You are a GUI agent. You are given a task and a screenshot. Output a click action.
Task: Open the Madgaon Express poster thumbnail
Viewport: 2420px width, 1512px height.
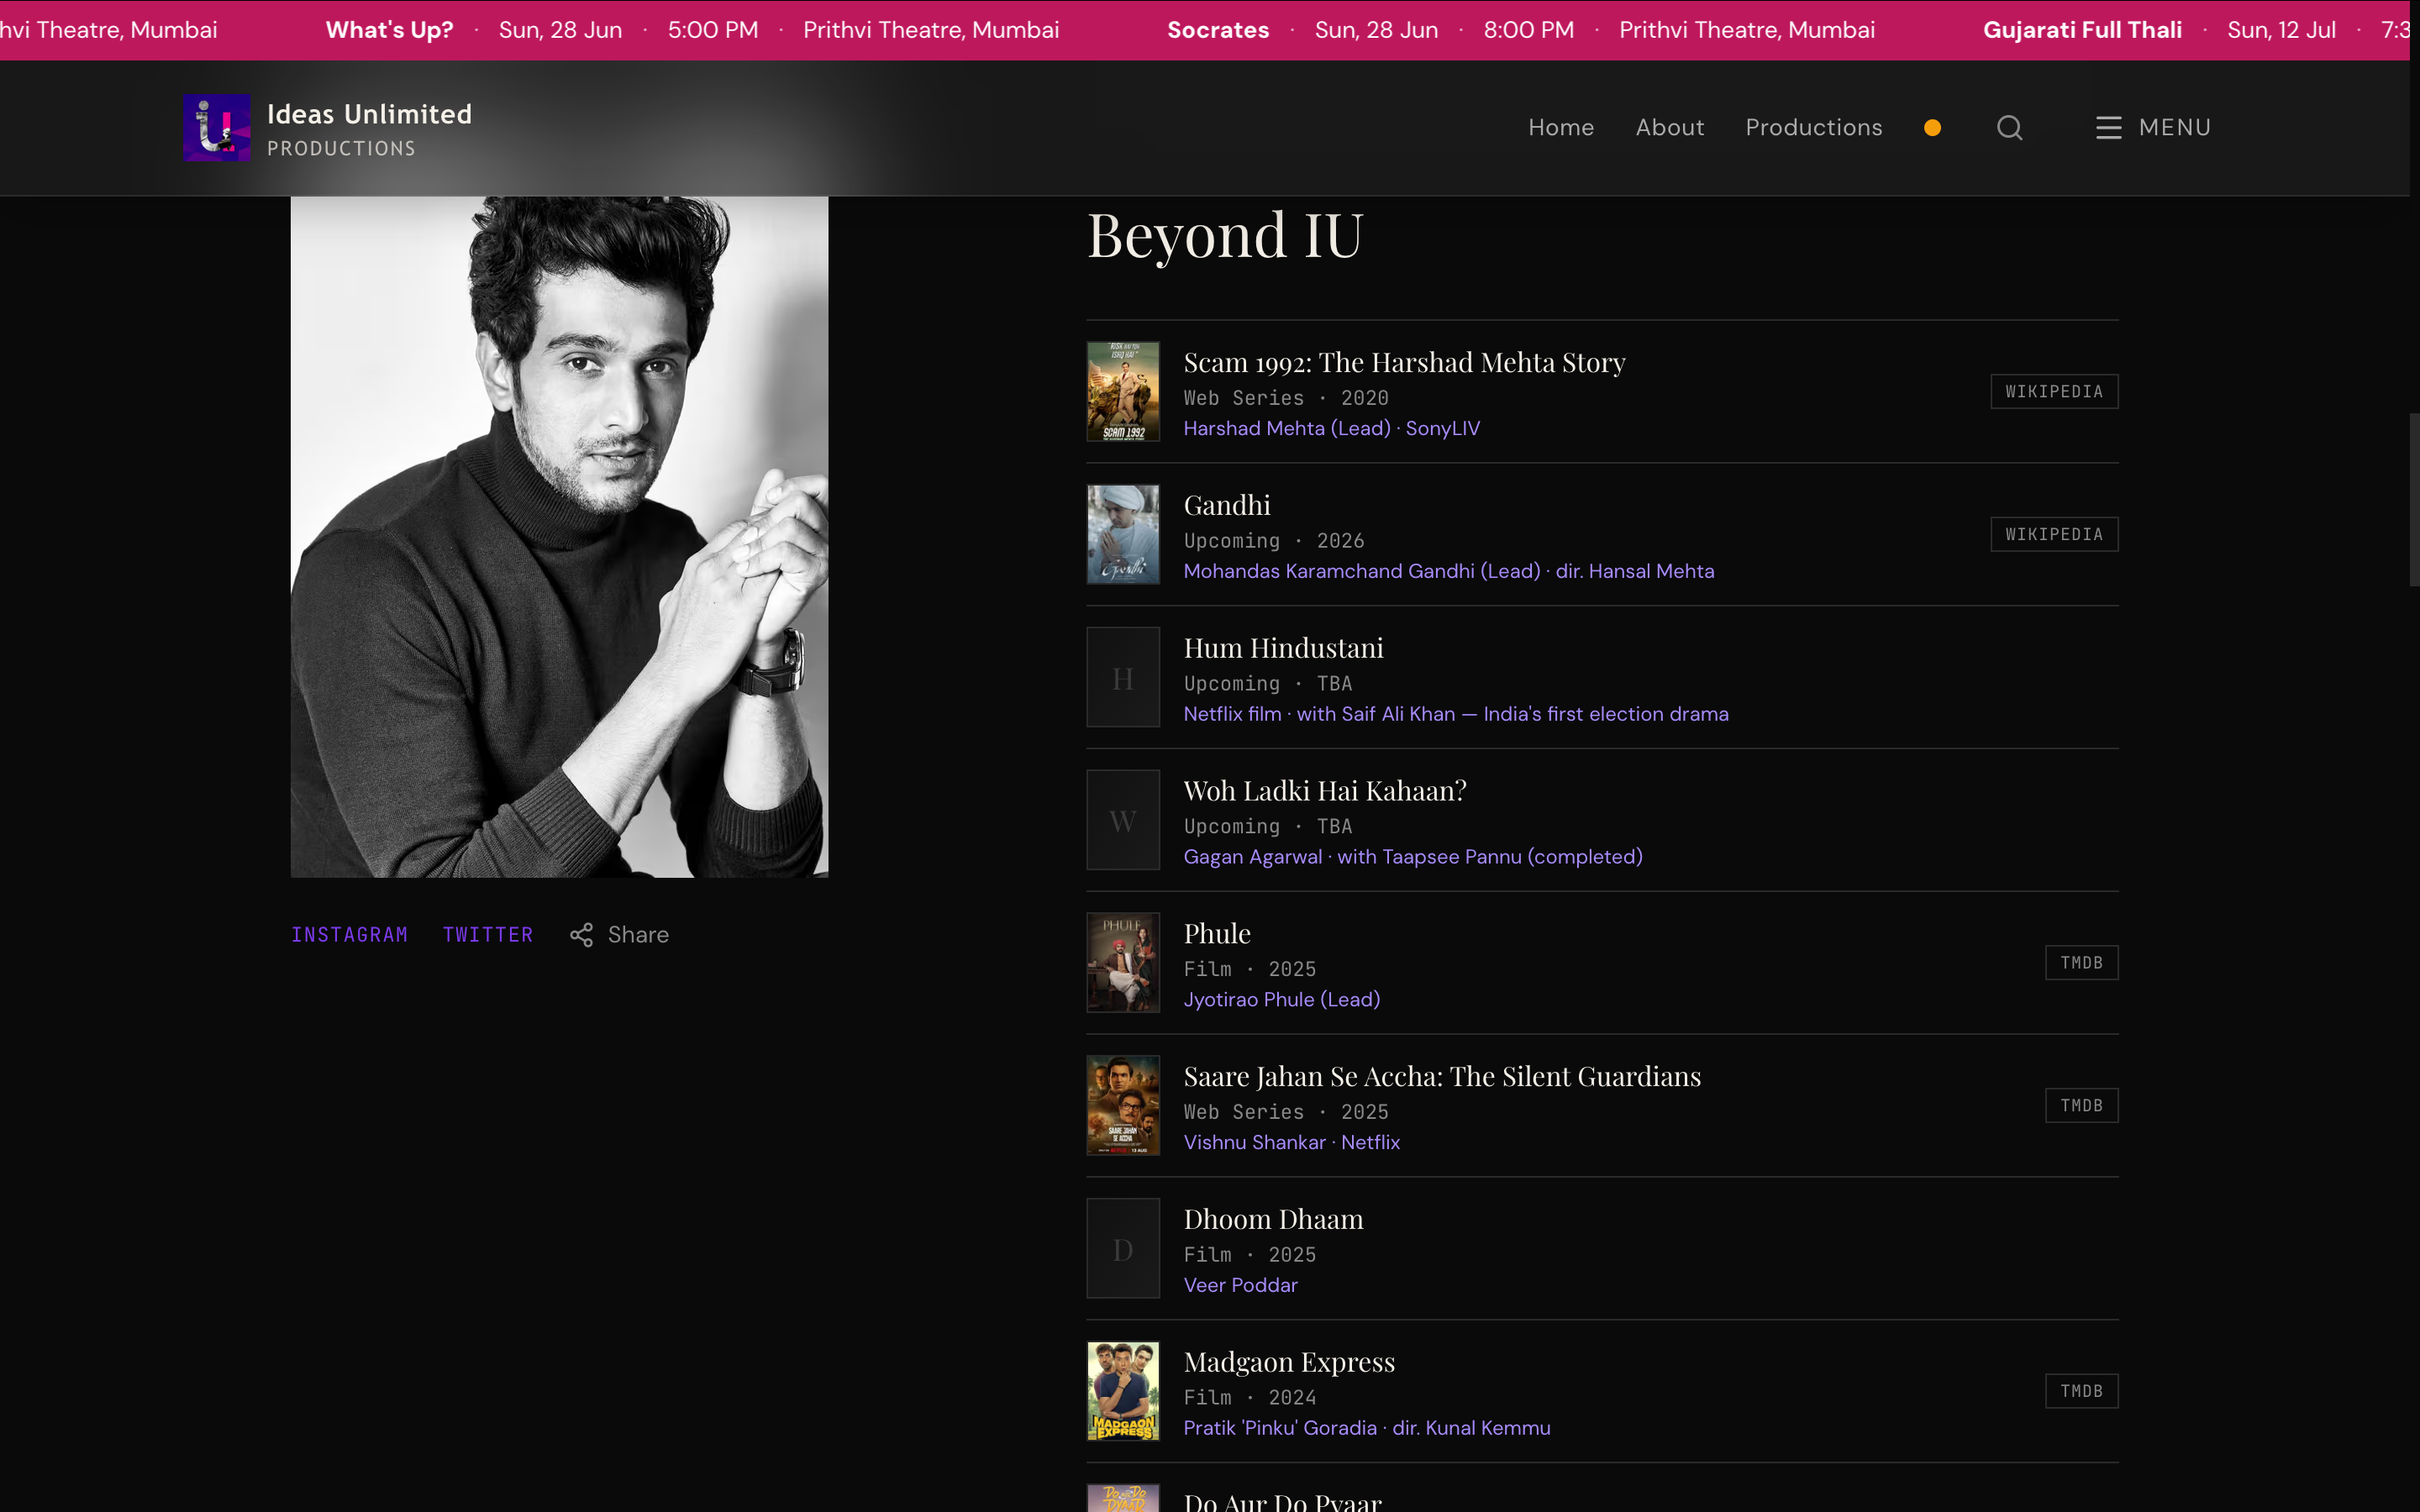point(1123,1391)
